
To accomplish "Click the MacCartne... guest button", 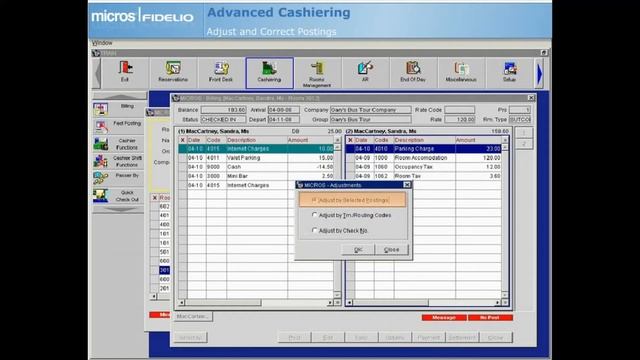I will pos(193,316).
